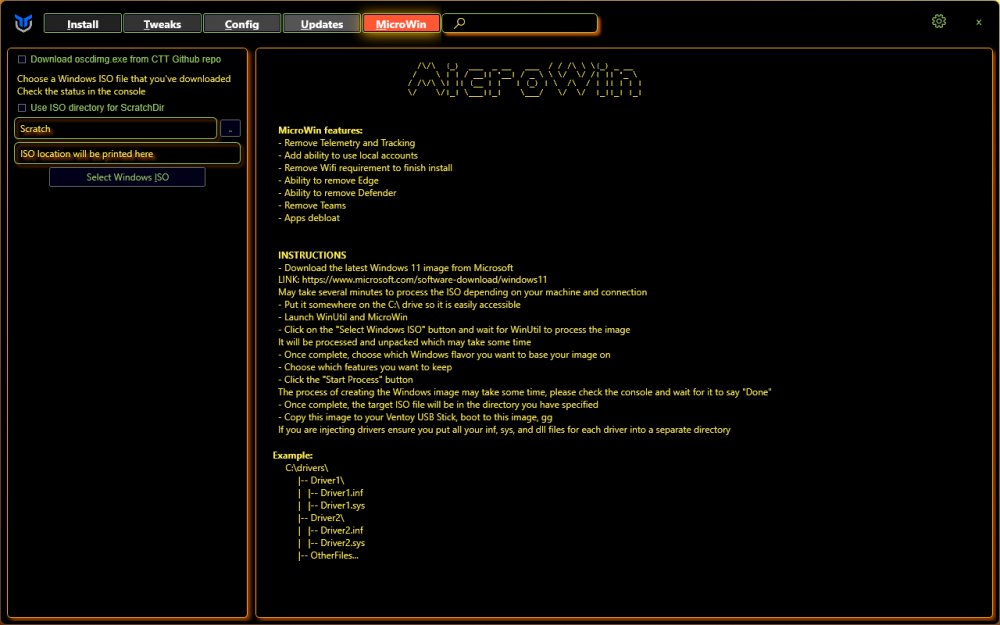
Task: Click 'Ability to remove Edge' line
Action: [328, 180]
